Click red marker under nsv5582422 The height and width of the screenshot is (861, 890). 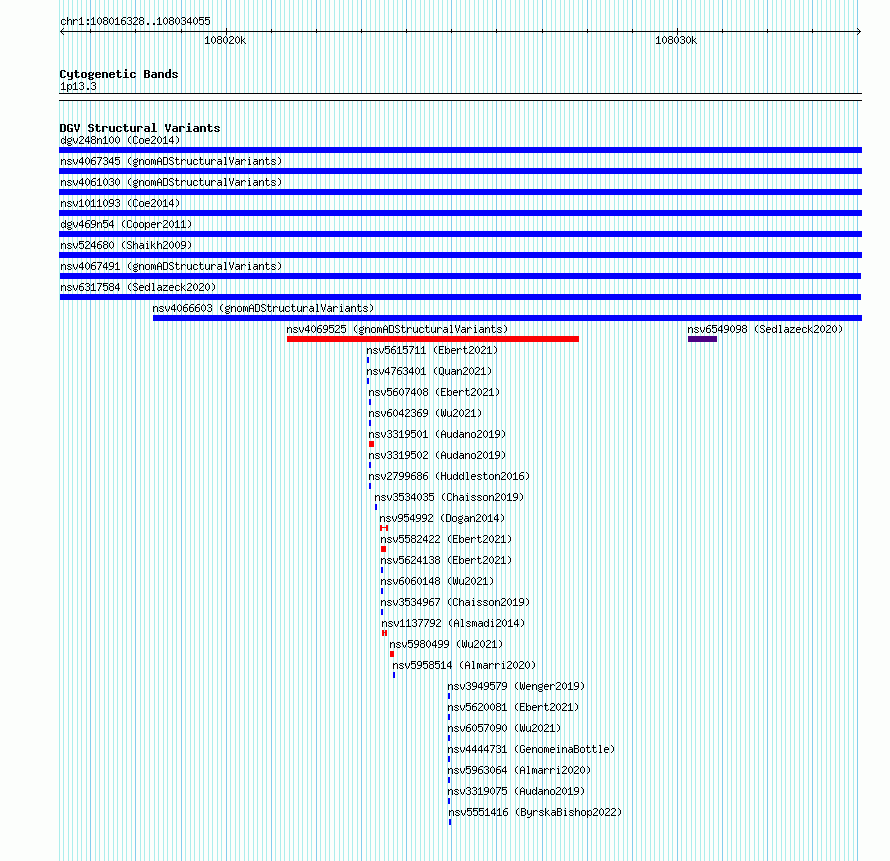pos(383,549)
